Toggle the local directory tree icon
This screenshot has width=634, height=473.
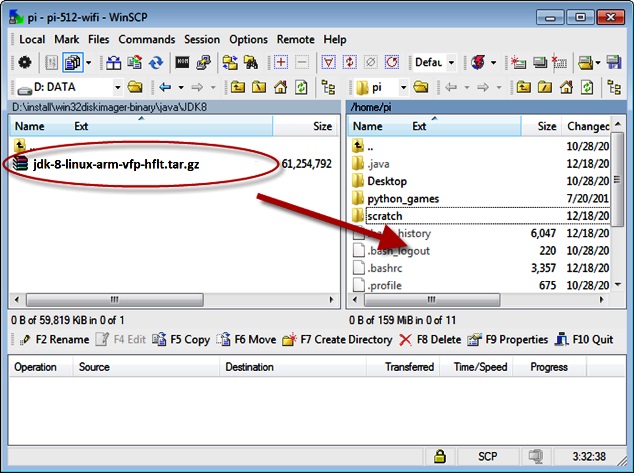(328, 87)
